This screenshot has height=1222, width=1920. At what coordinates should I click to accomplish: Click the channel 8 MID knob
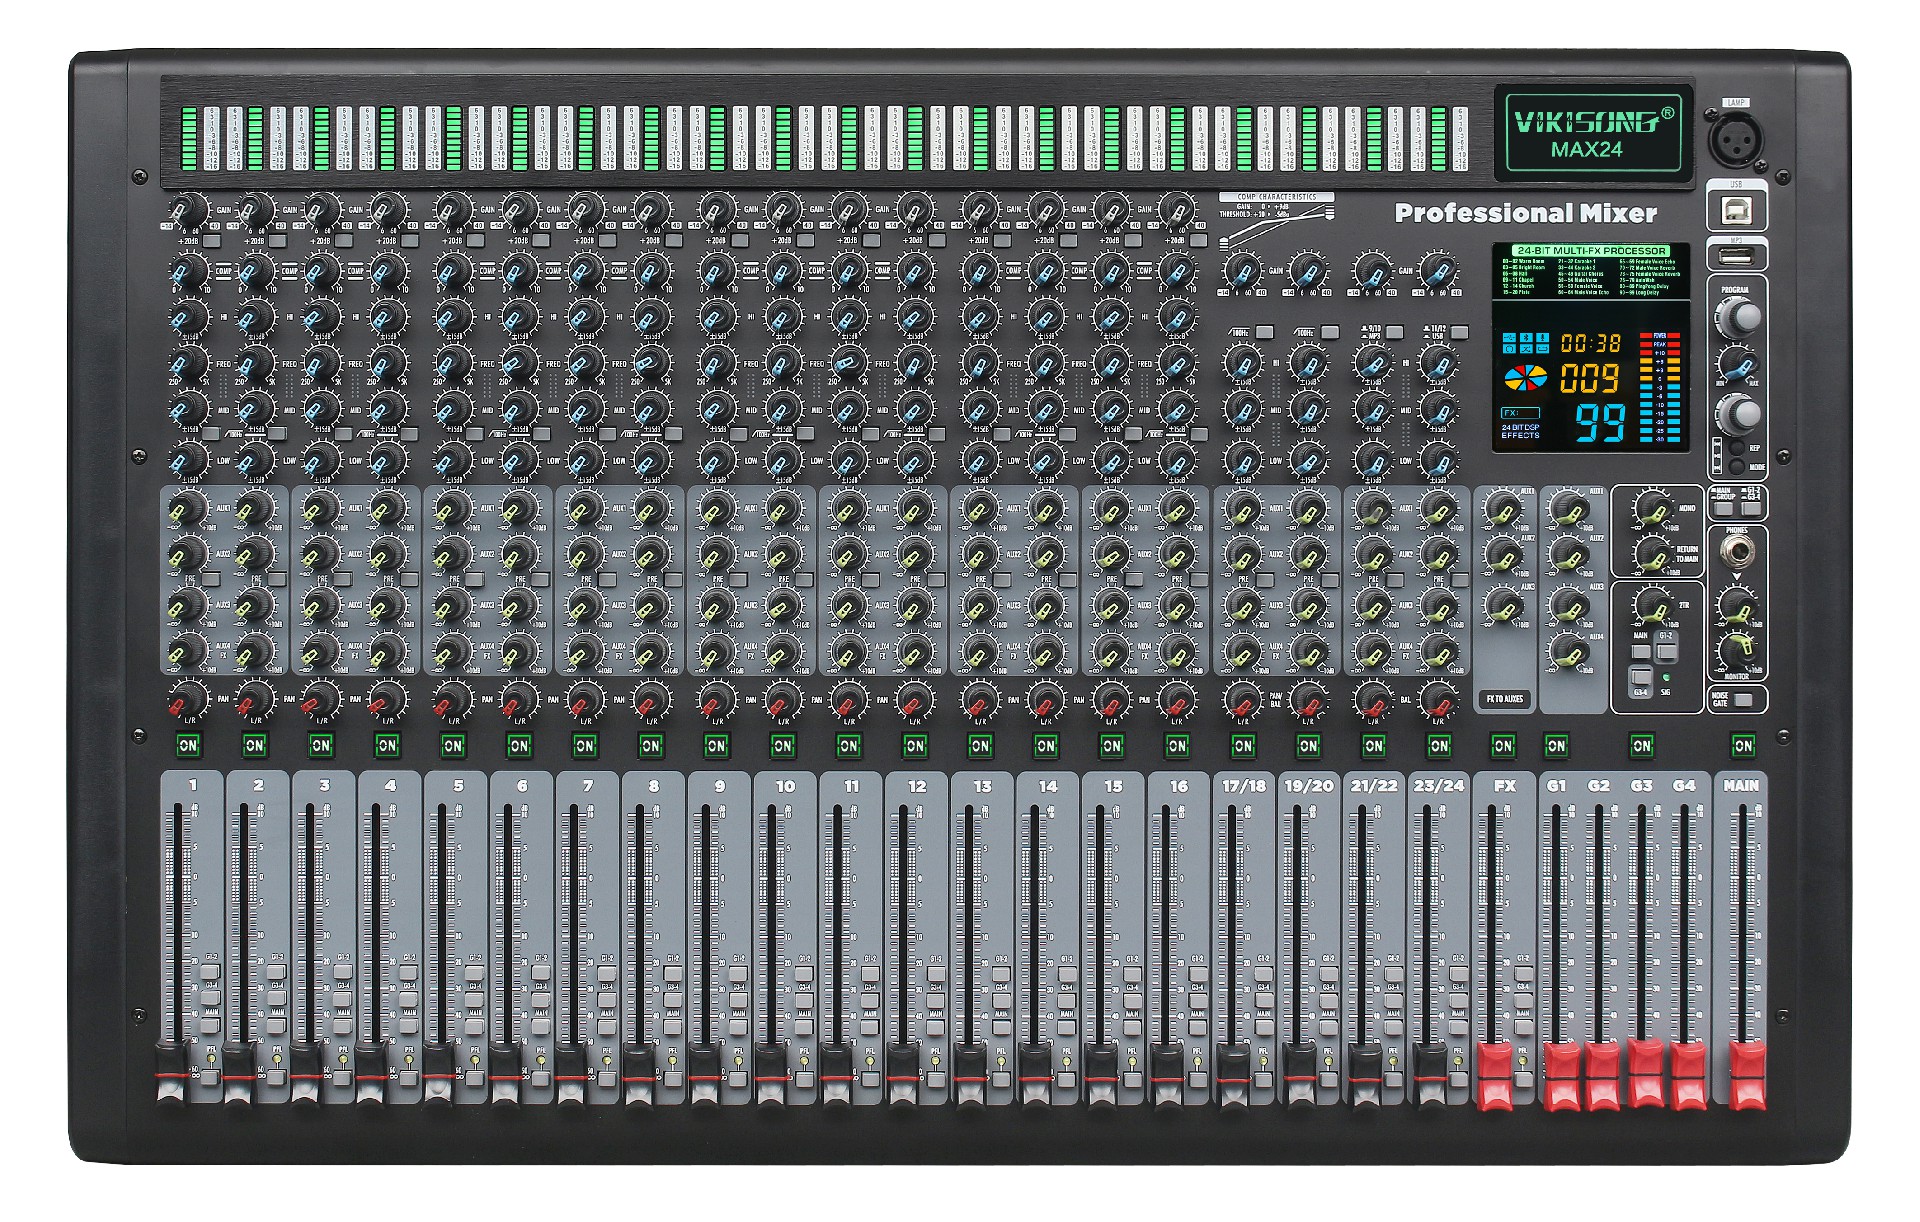pyautogui.click(x=650, y=410)
